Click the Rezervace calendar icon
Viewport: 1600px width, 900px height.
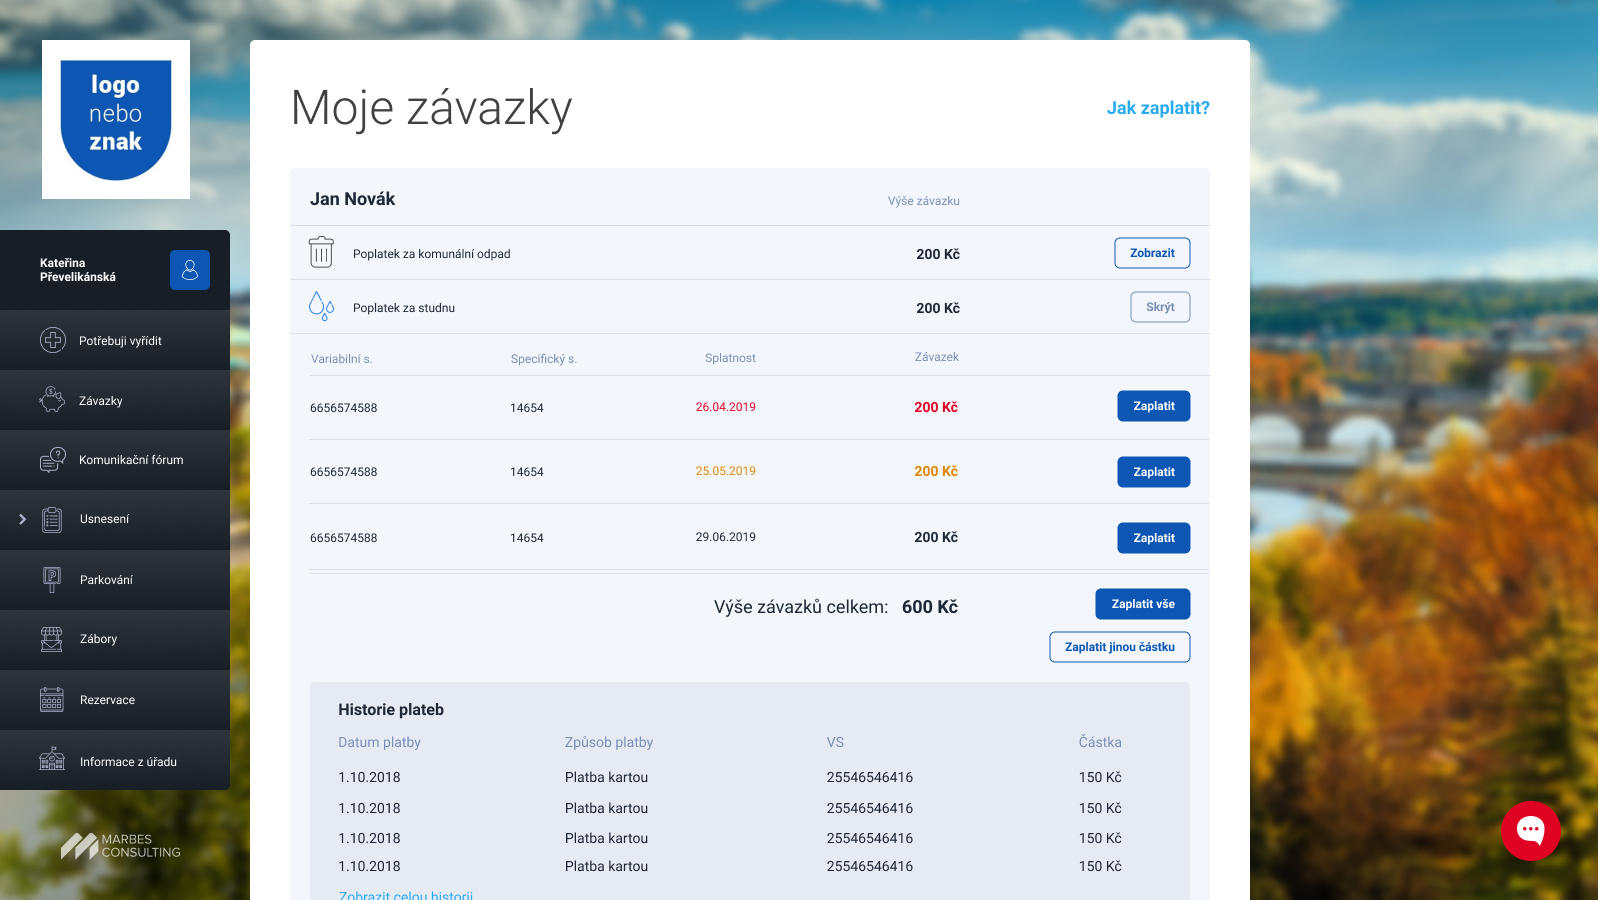pos(52,699)
